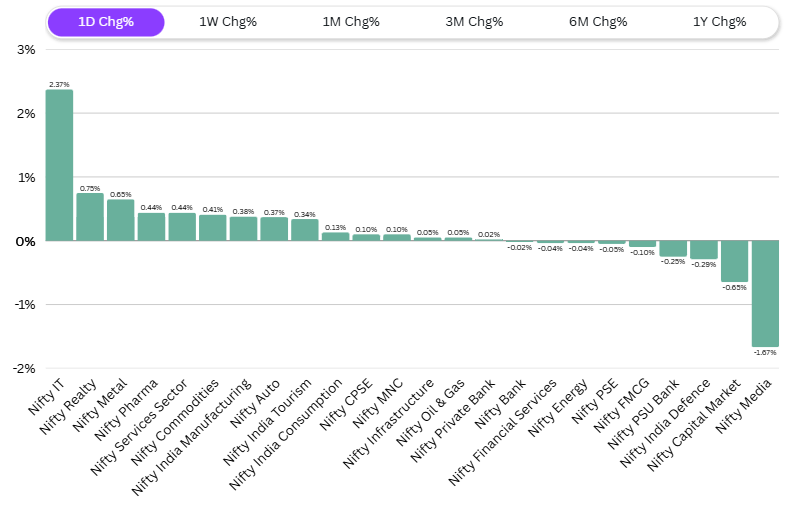Click the 2% y-axis label

coord(26,114)
